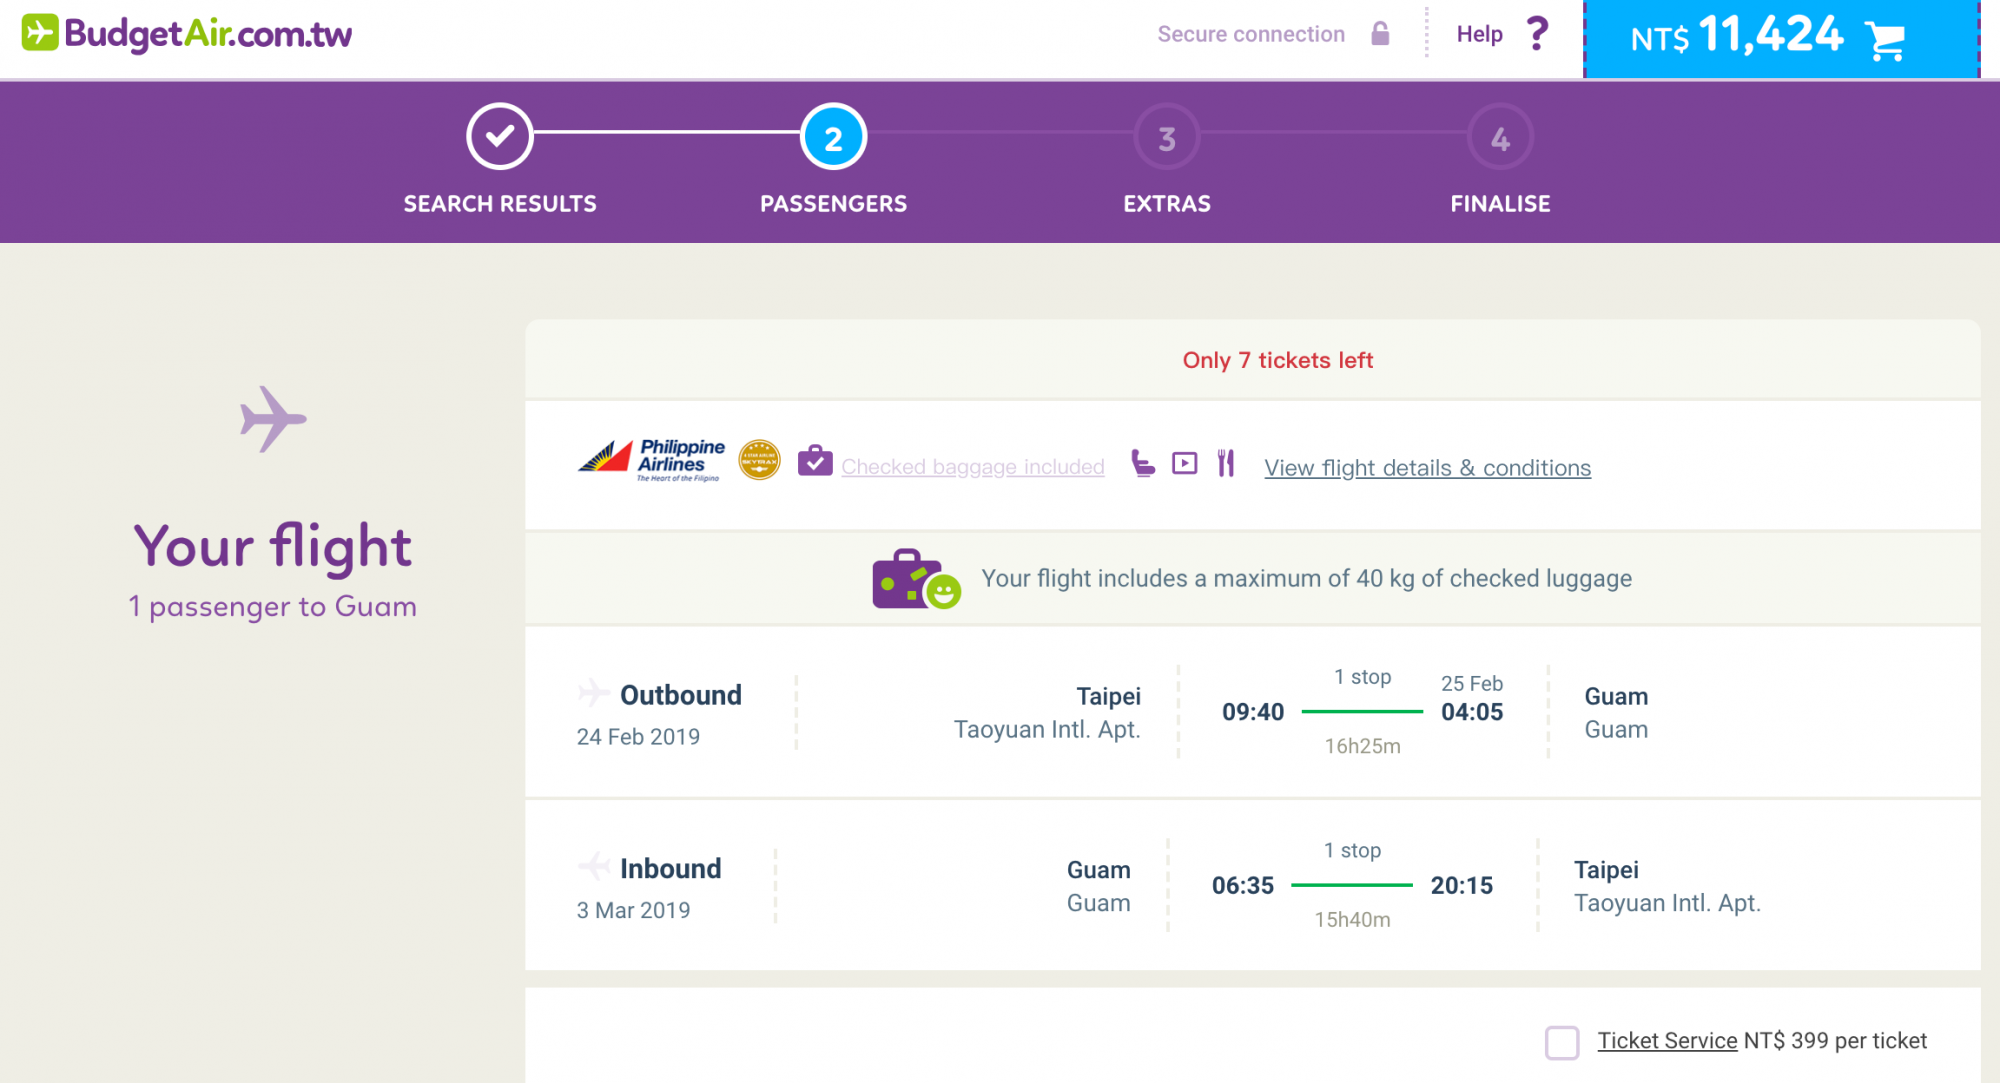This screenshot has height=1083, width=2000.
Task: Open the shopping cart icon
Action: [1885, 40]
